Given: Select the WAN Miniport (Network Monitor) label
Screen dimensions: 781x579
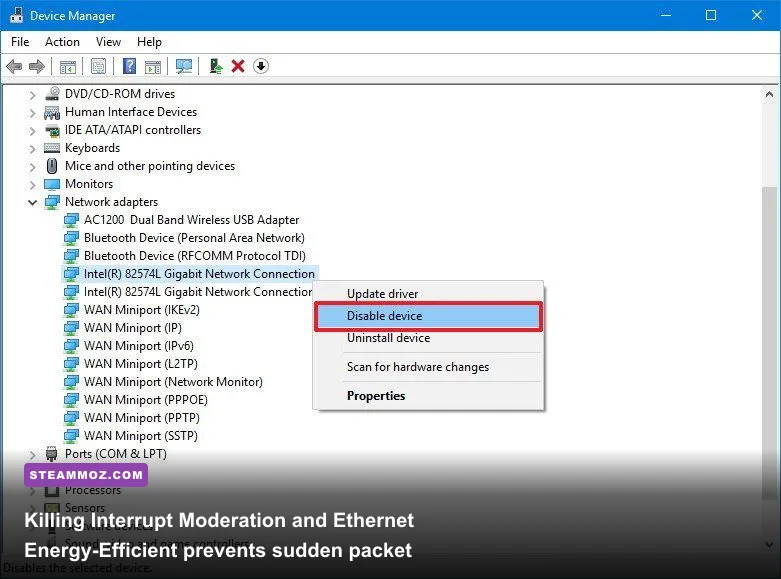Looking at the screenshot, I should pyautogui.click(x=173, y=382).
